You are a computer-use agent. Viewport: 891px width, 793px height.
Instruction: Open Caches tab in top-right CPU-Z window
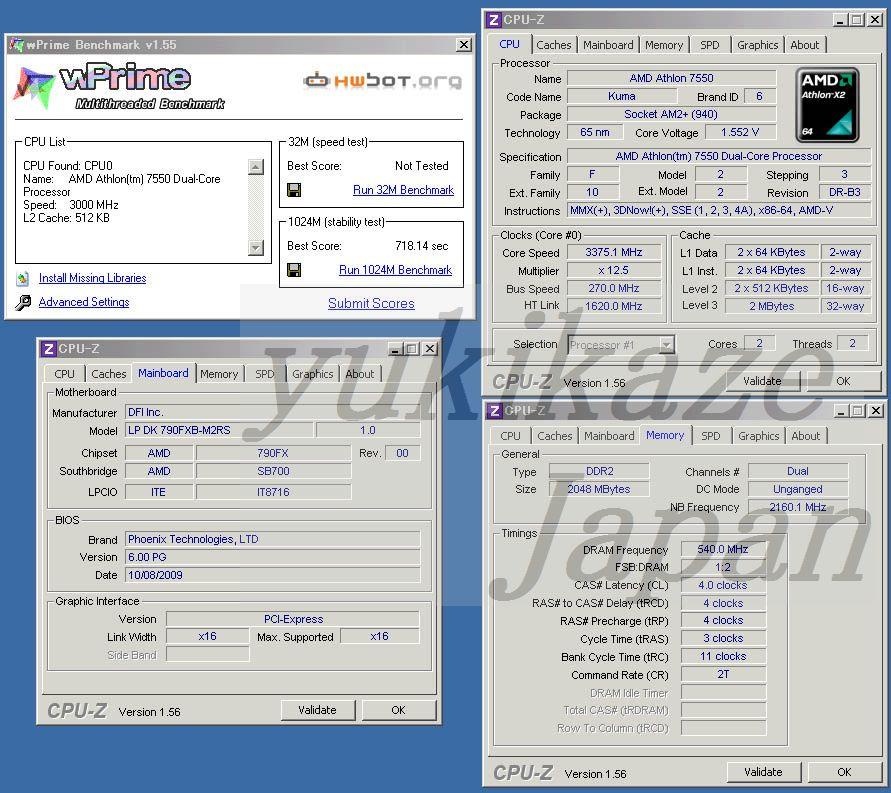tap(553, 45)
